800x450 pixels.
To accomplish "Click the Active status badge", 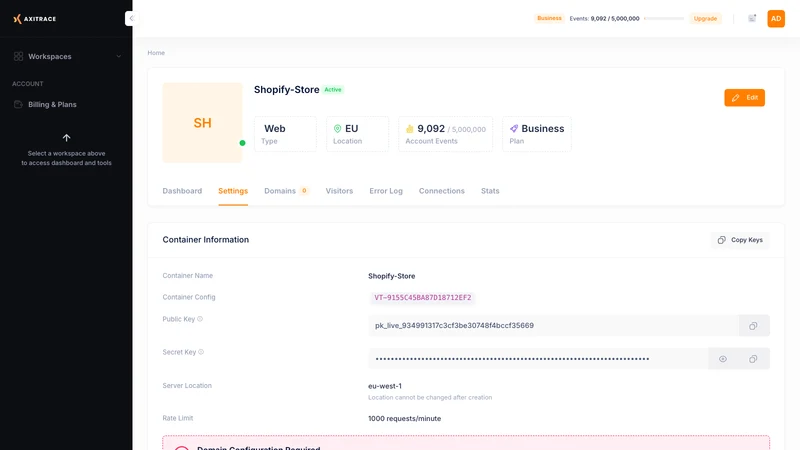I will tap(333, 89).
